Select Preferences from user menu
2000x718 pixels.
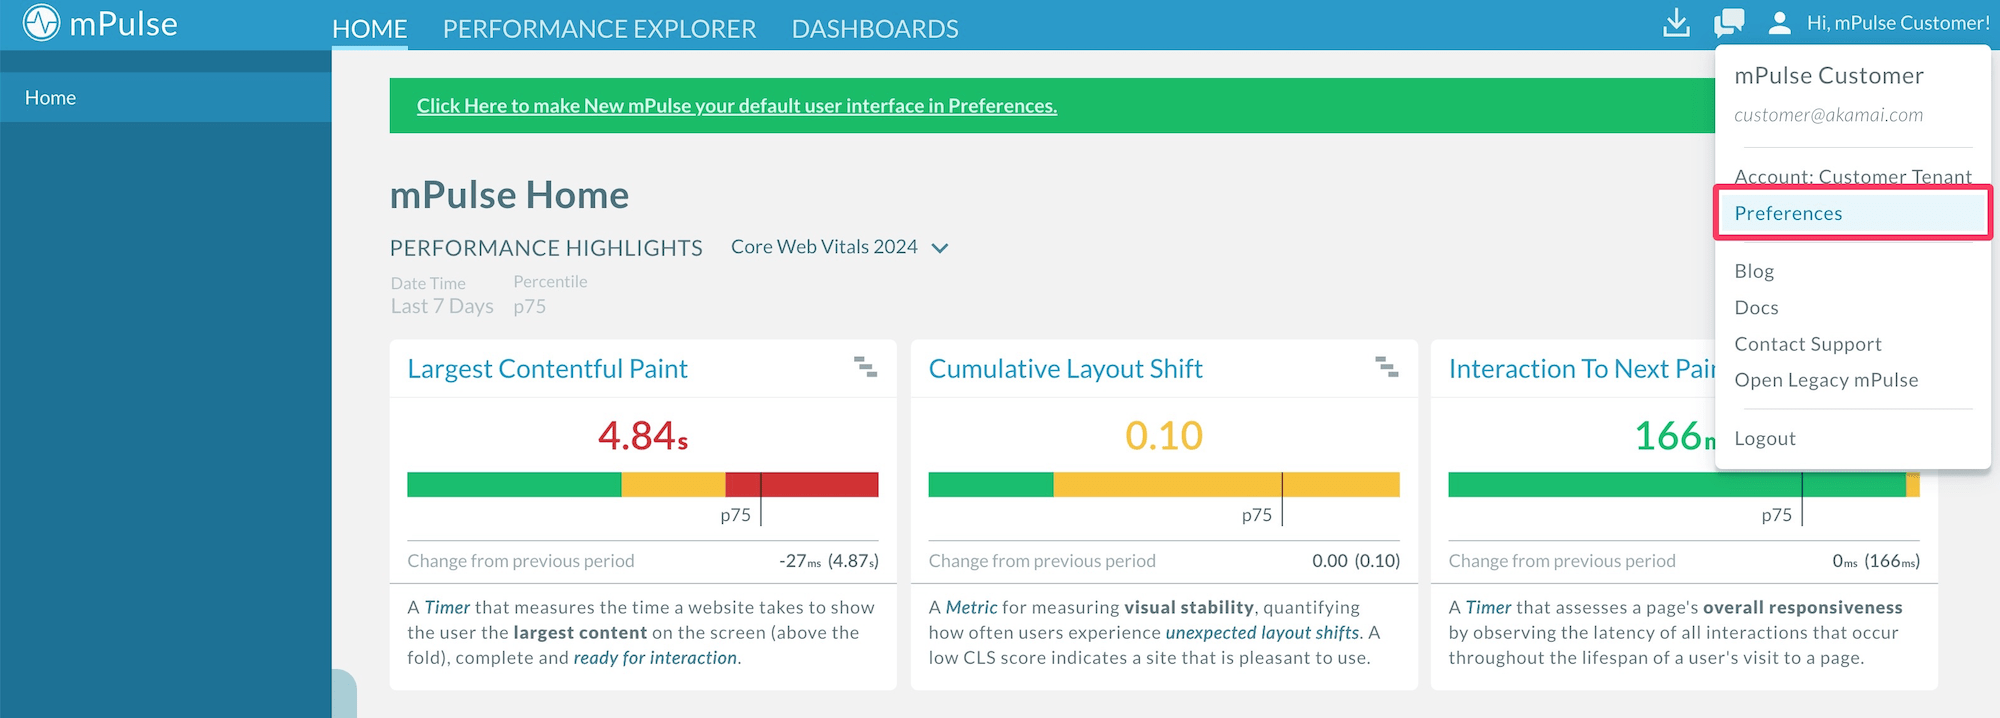[1788, 213]
